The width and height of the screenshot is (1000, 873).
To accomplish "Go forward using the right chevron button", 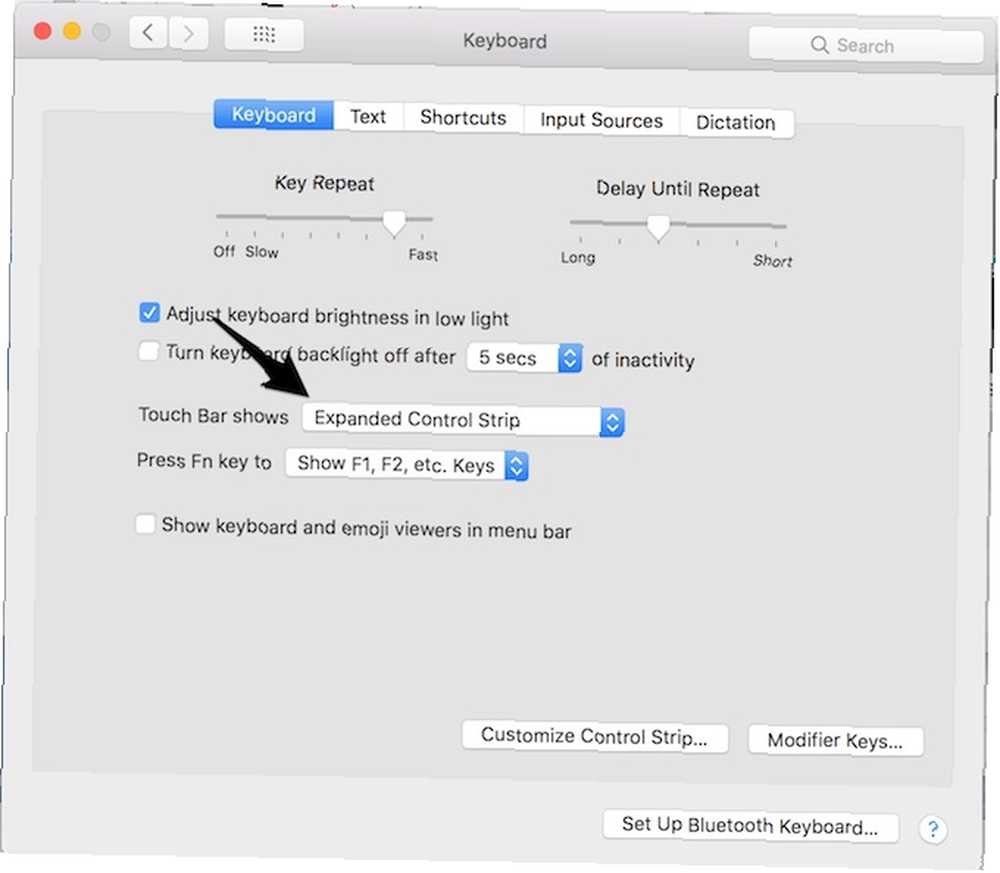I will tap(188, 33).
